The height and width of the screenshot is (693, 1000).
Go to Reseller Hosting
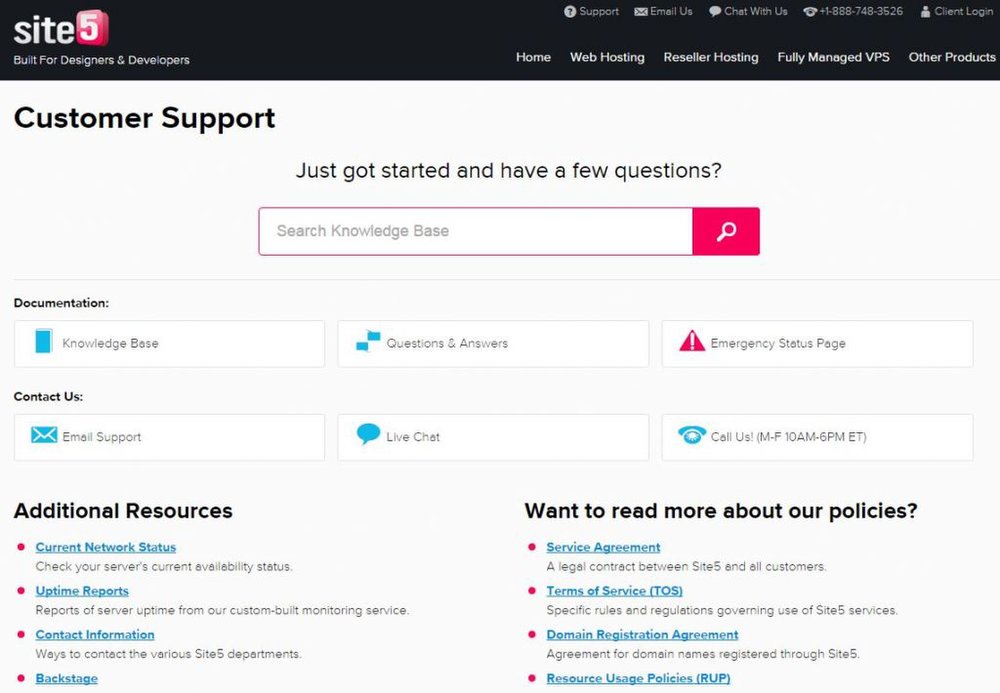(x=711, y=57)
